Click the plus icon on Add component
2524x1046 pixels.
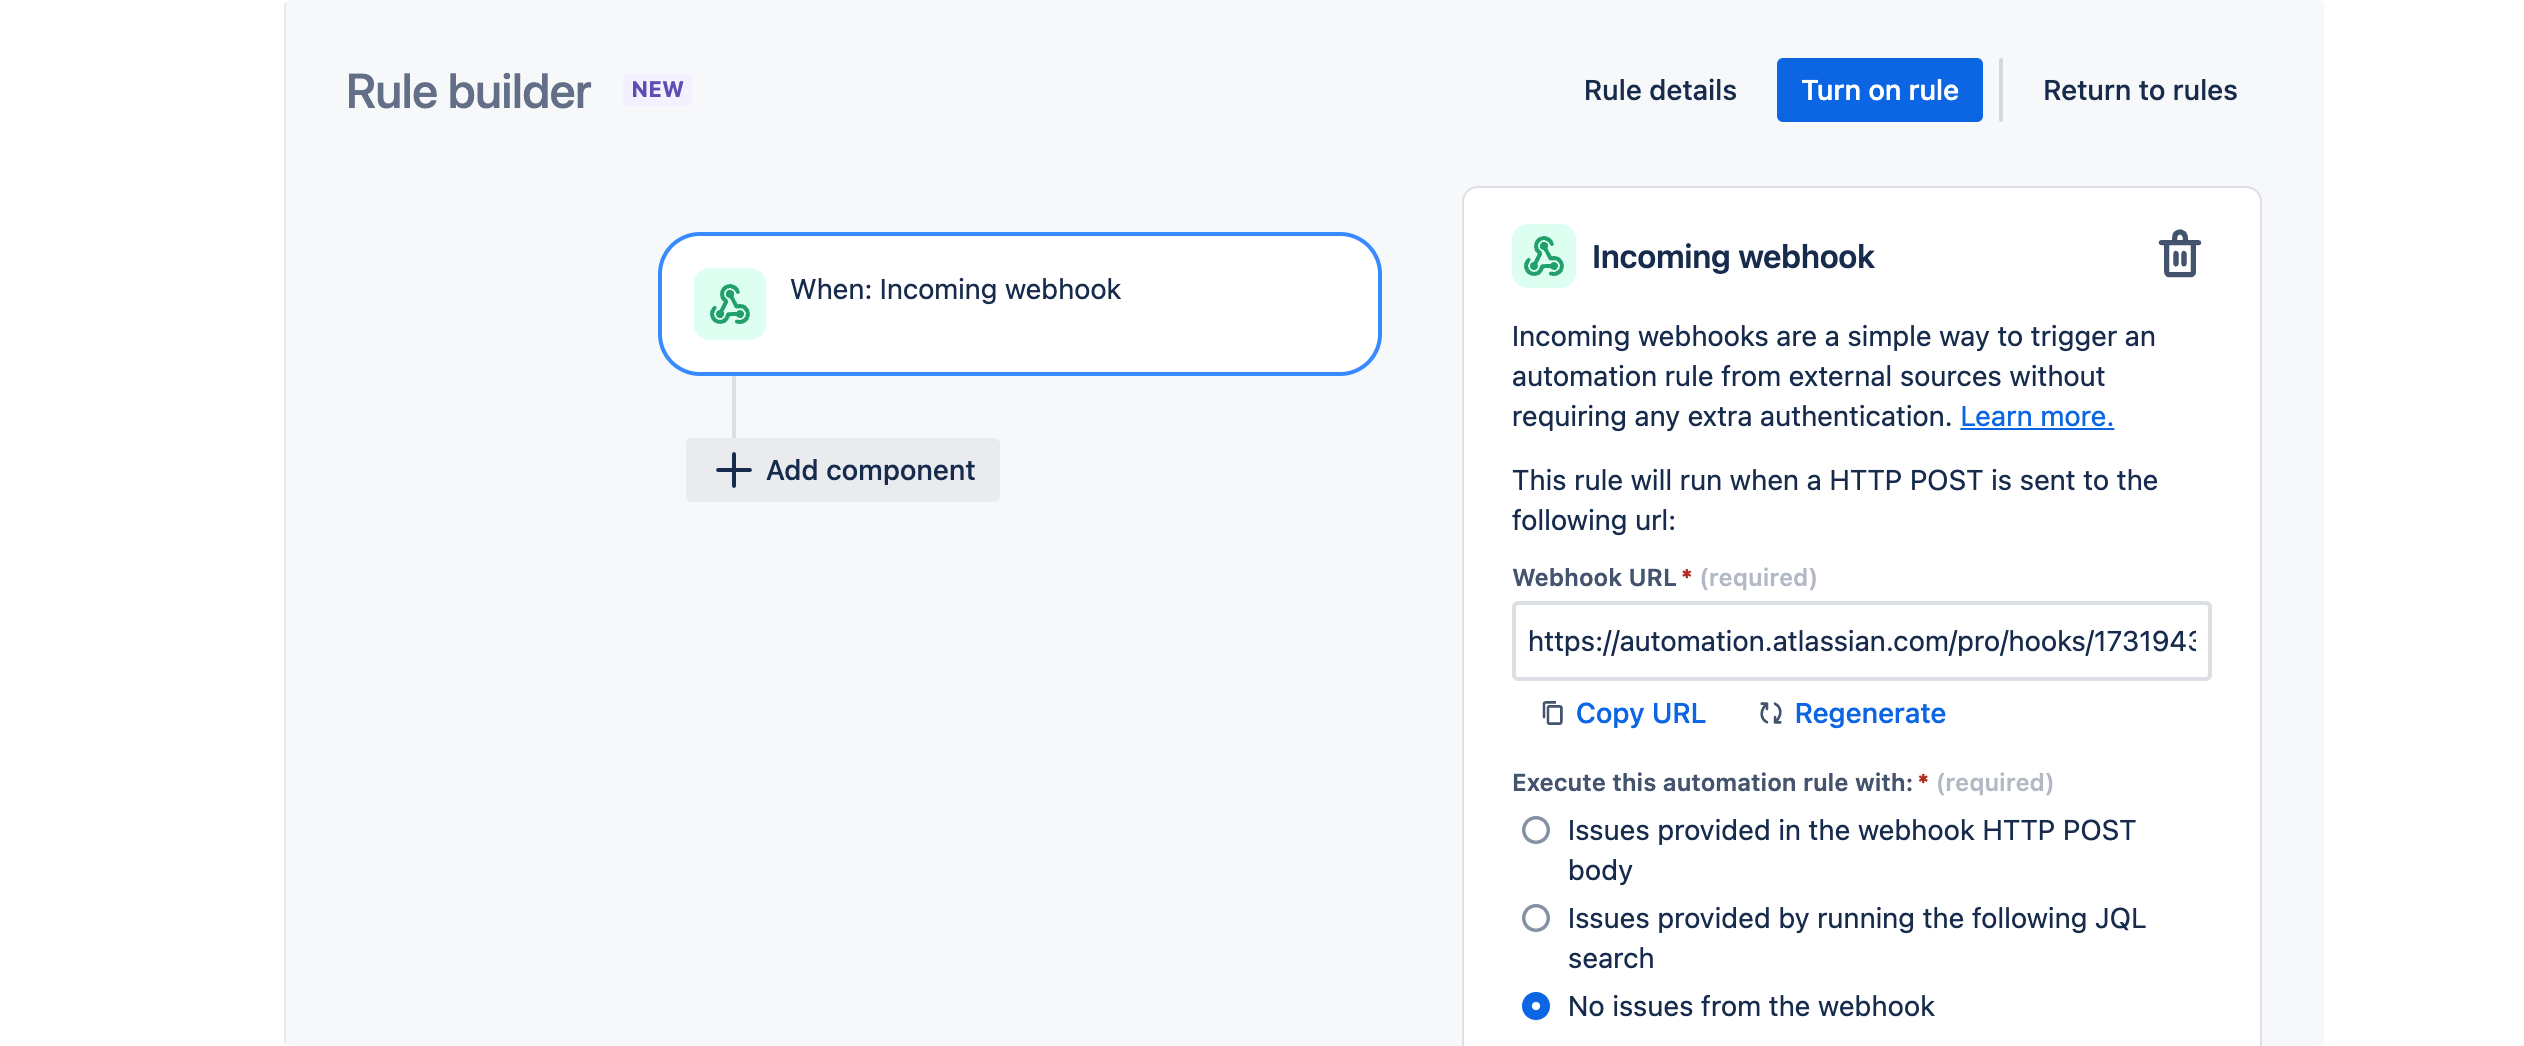click(733, 470)
